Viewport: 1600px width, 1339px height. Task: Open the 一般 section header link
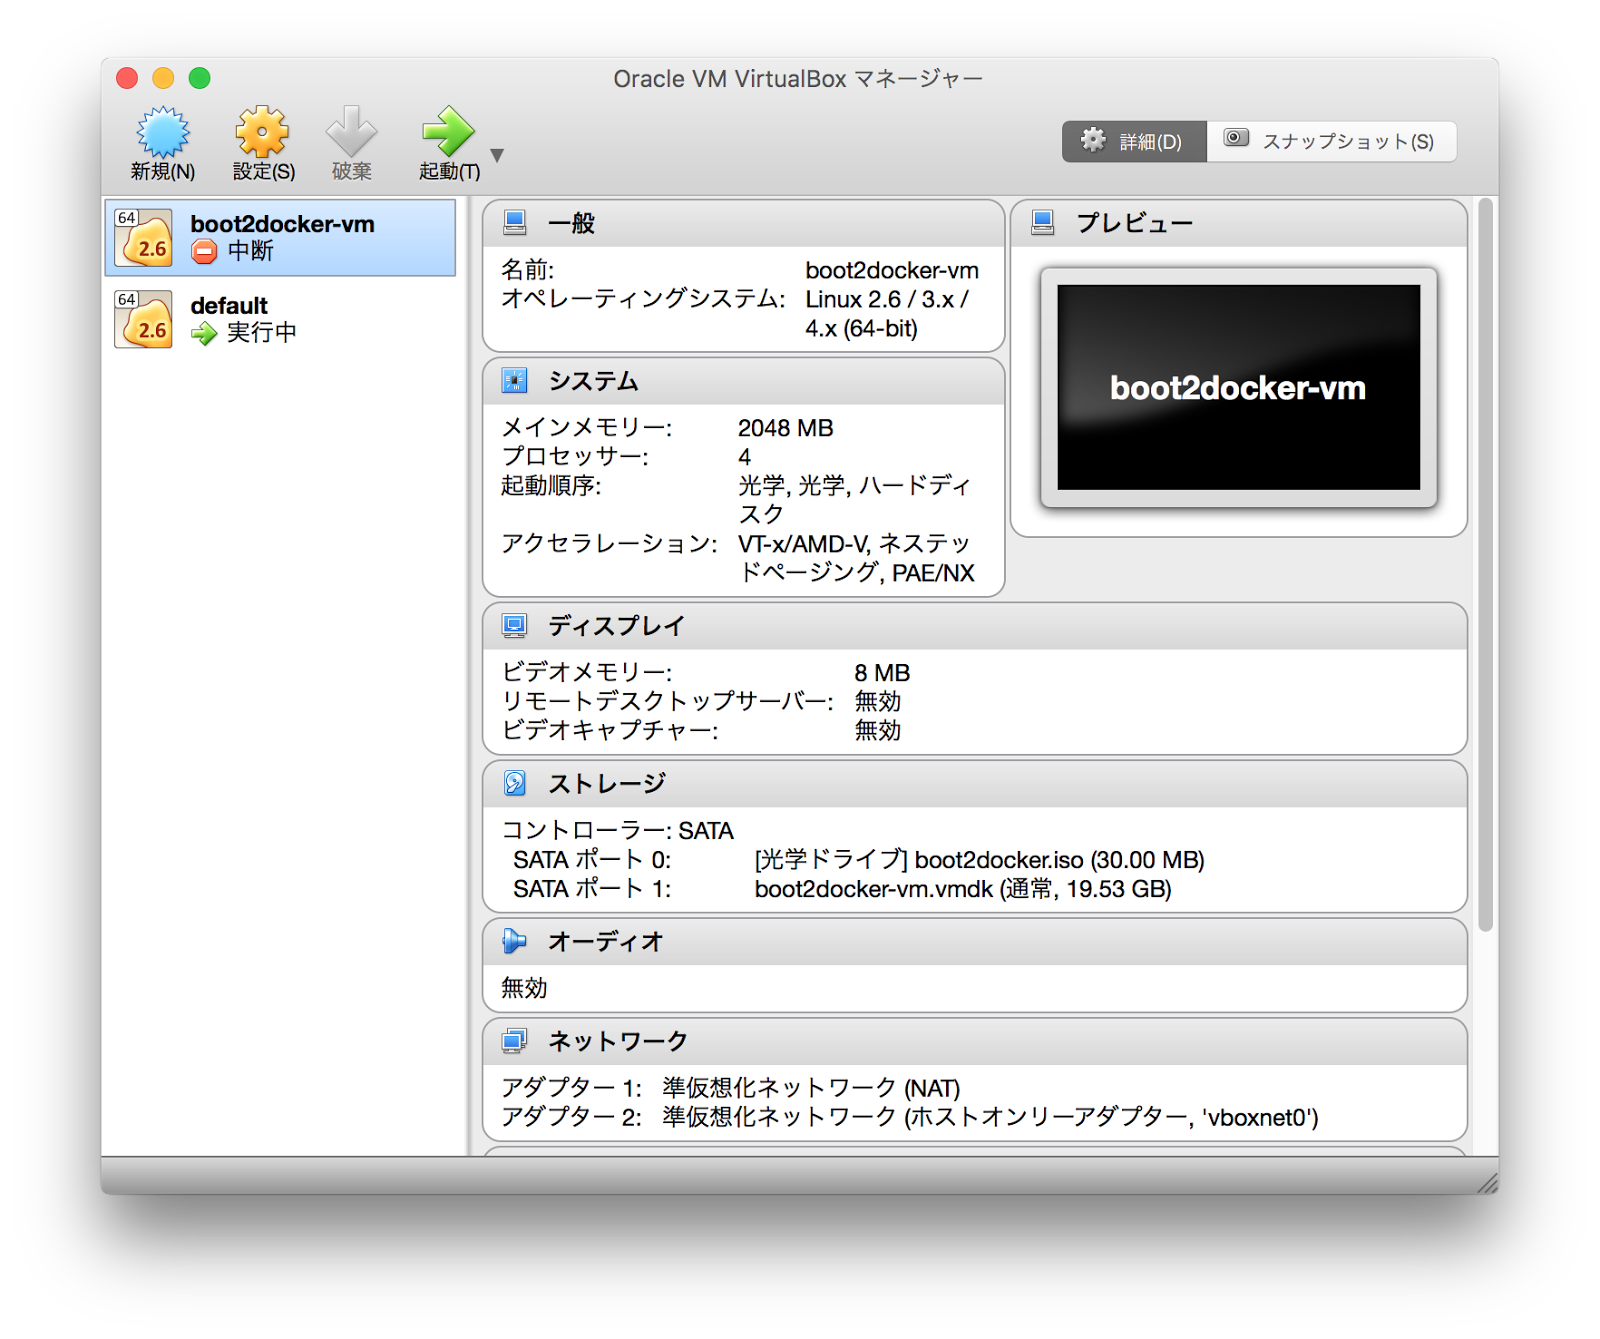[x=571, y=223]
